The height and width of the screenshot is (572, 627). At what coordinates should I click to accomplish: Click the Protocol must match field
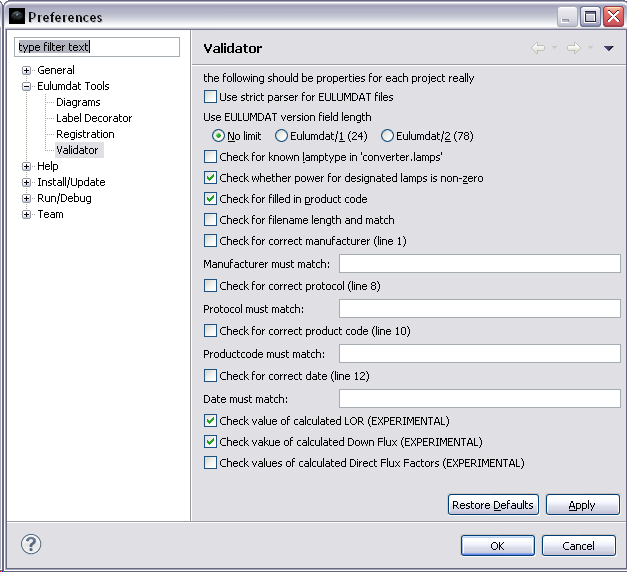[480, 308]
